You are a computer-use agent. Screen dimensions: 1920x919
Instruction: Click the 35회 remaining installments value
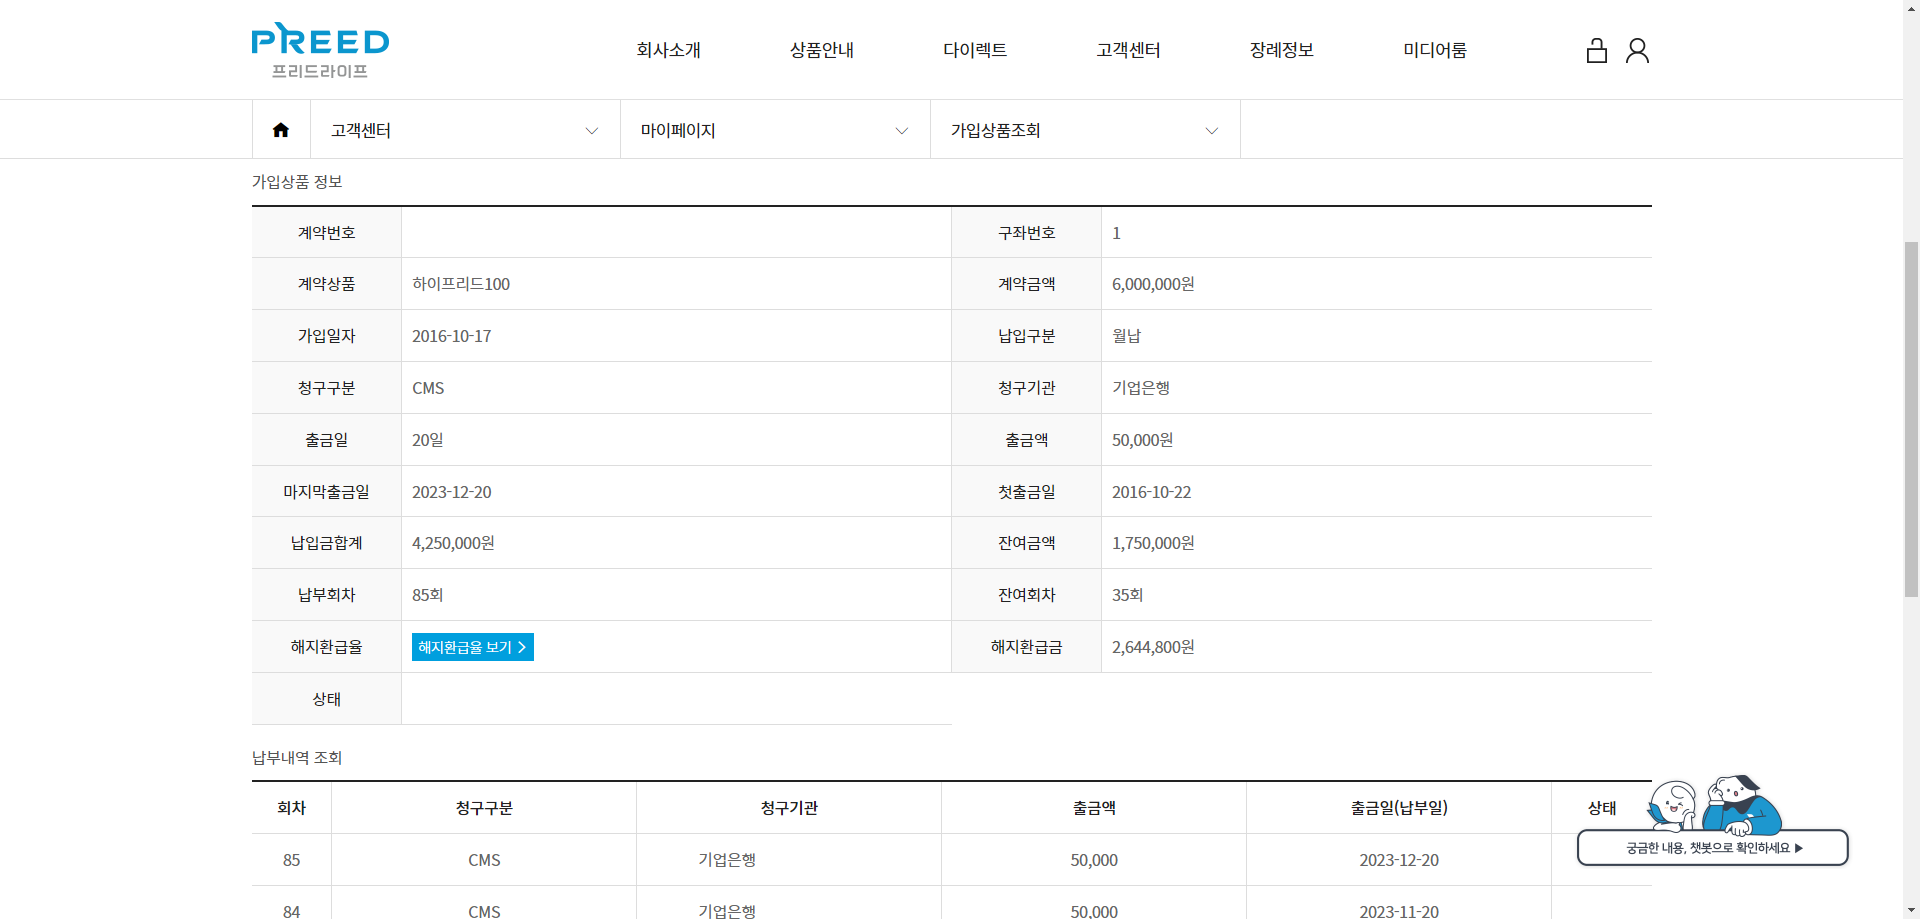1128,595
